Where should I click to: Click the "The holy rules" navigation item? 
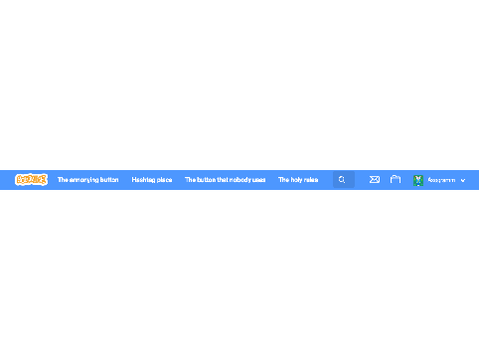coord(298,180)
